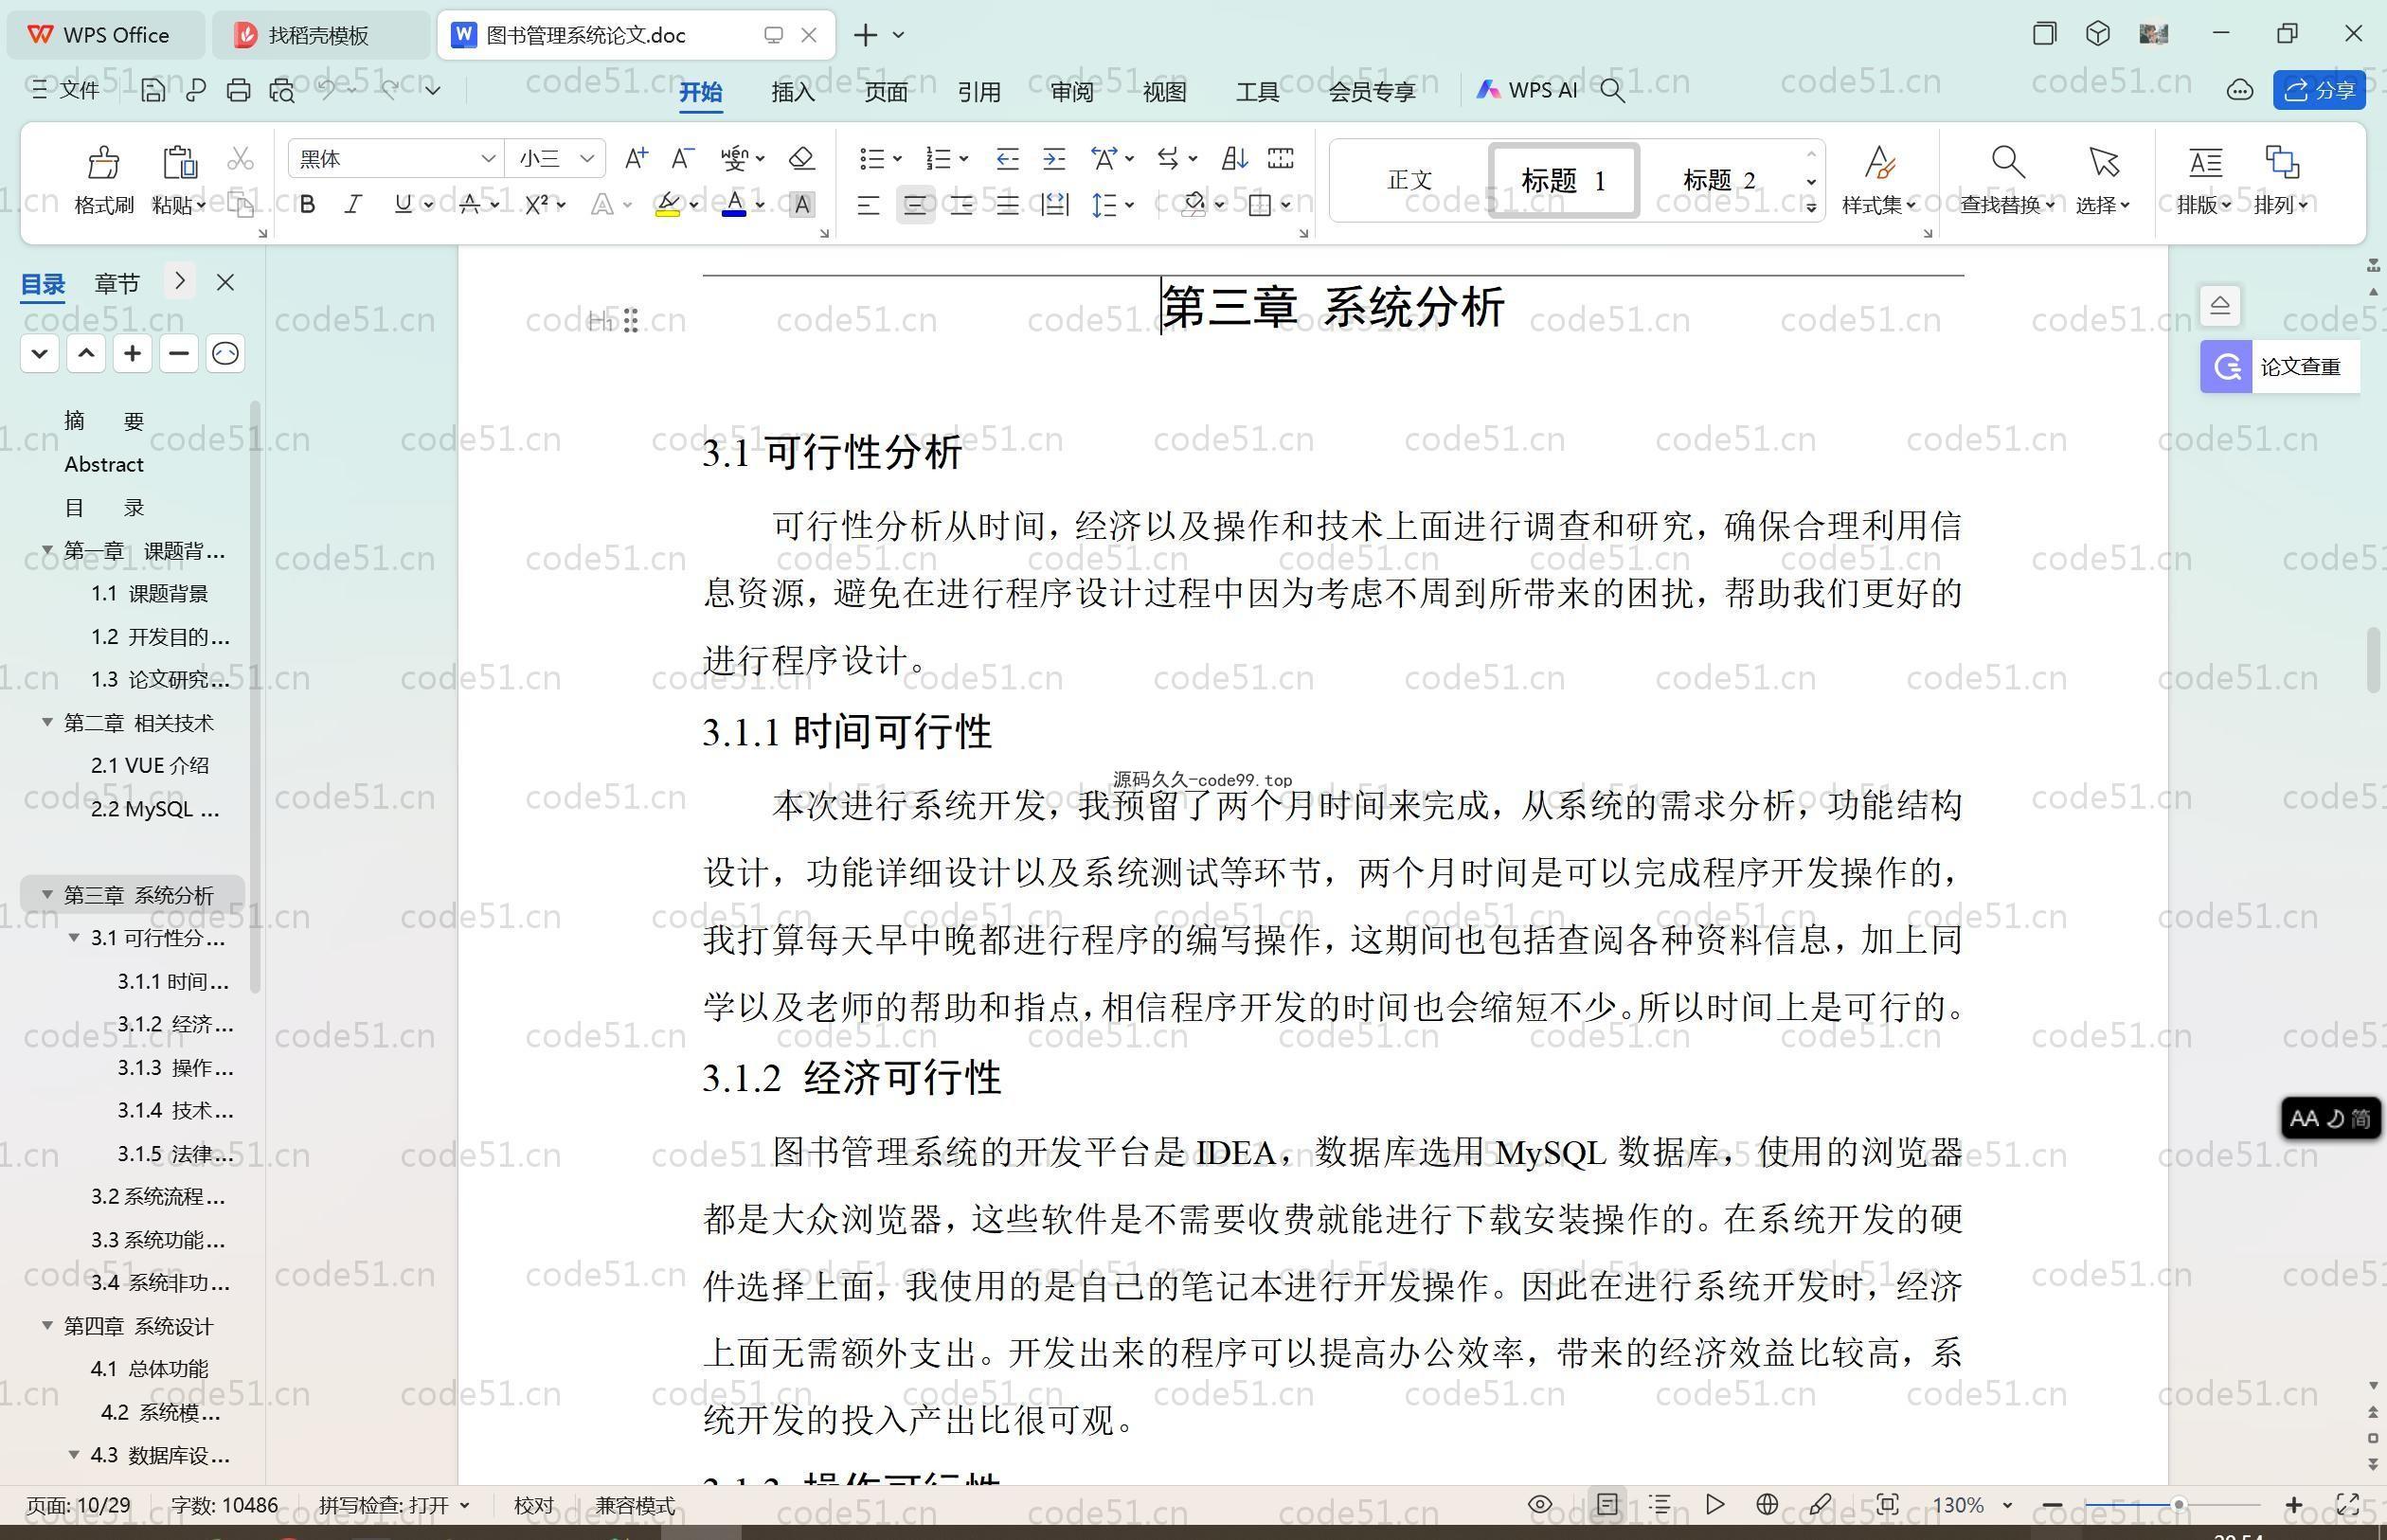Click the Play/reading mode icon in status bar
Image resolution: width=2387 pixels, height=1540 pixels.
coord(1714,1504)
